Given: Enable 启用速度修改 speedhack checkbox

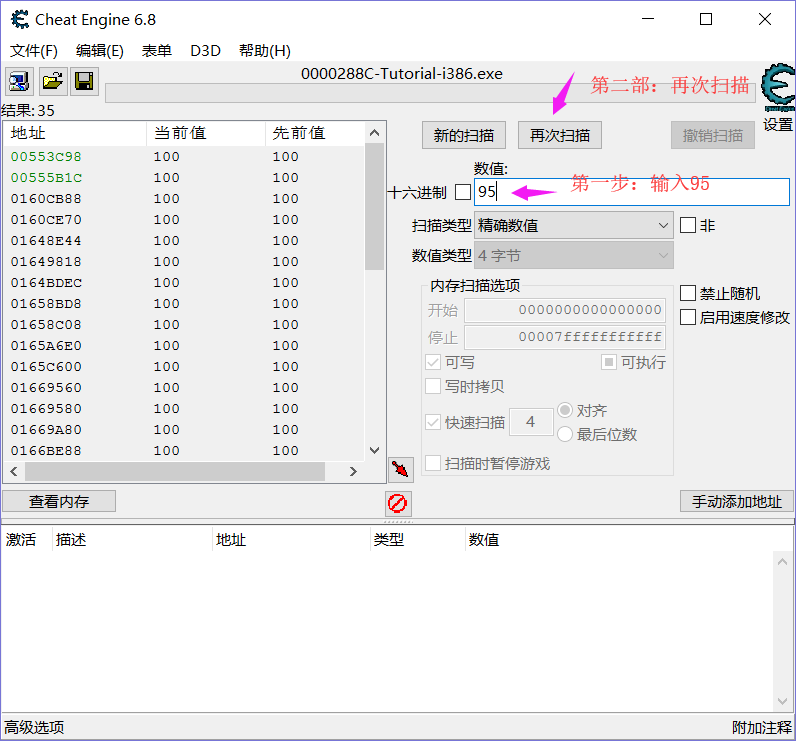Looking at the screenshot, I should click(688, 317).
